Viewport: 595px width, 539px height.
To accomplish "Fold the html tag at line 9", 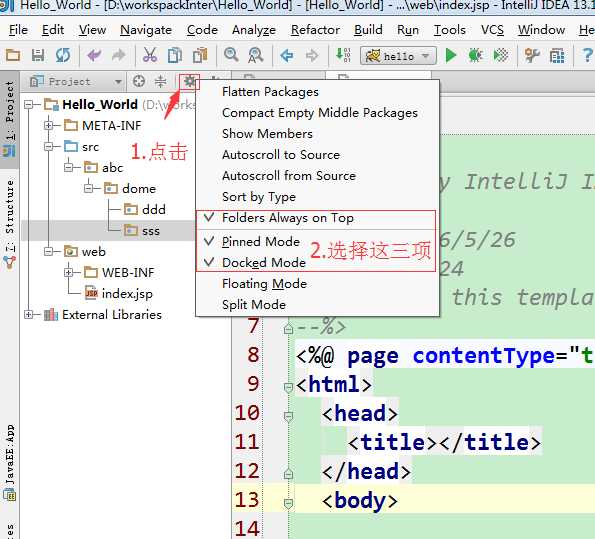I will [x=288, y=387].
